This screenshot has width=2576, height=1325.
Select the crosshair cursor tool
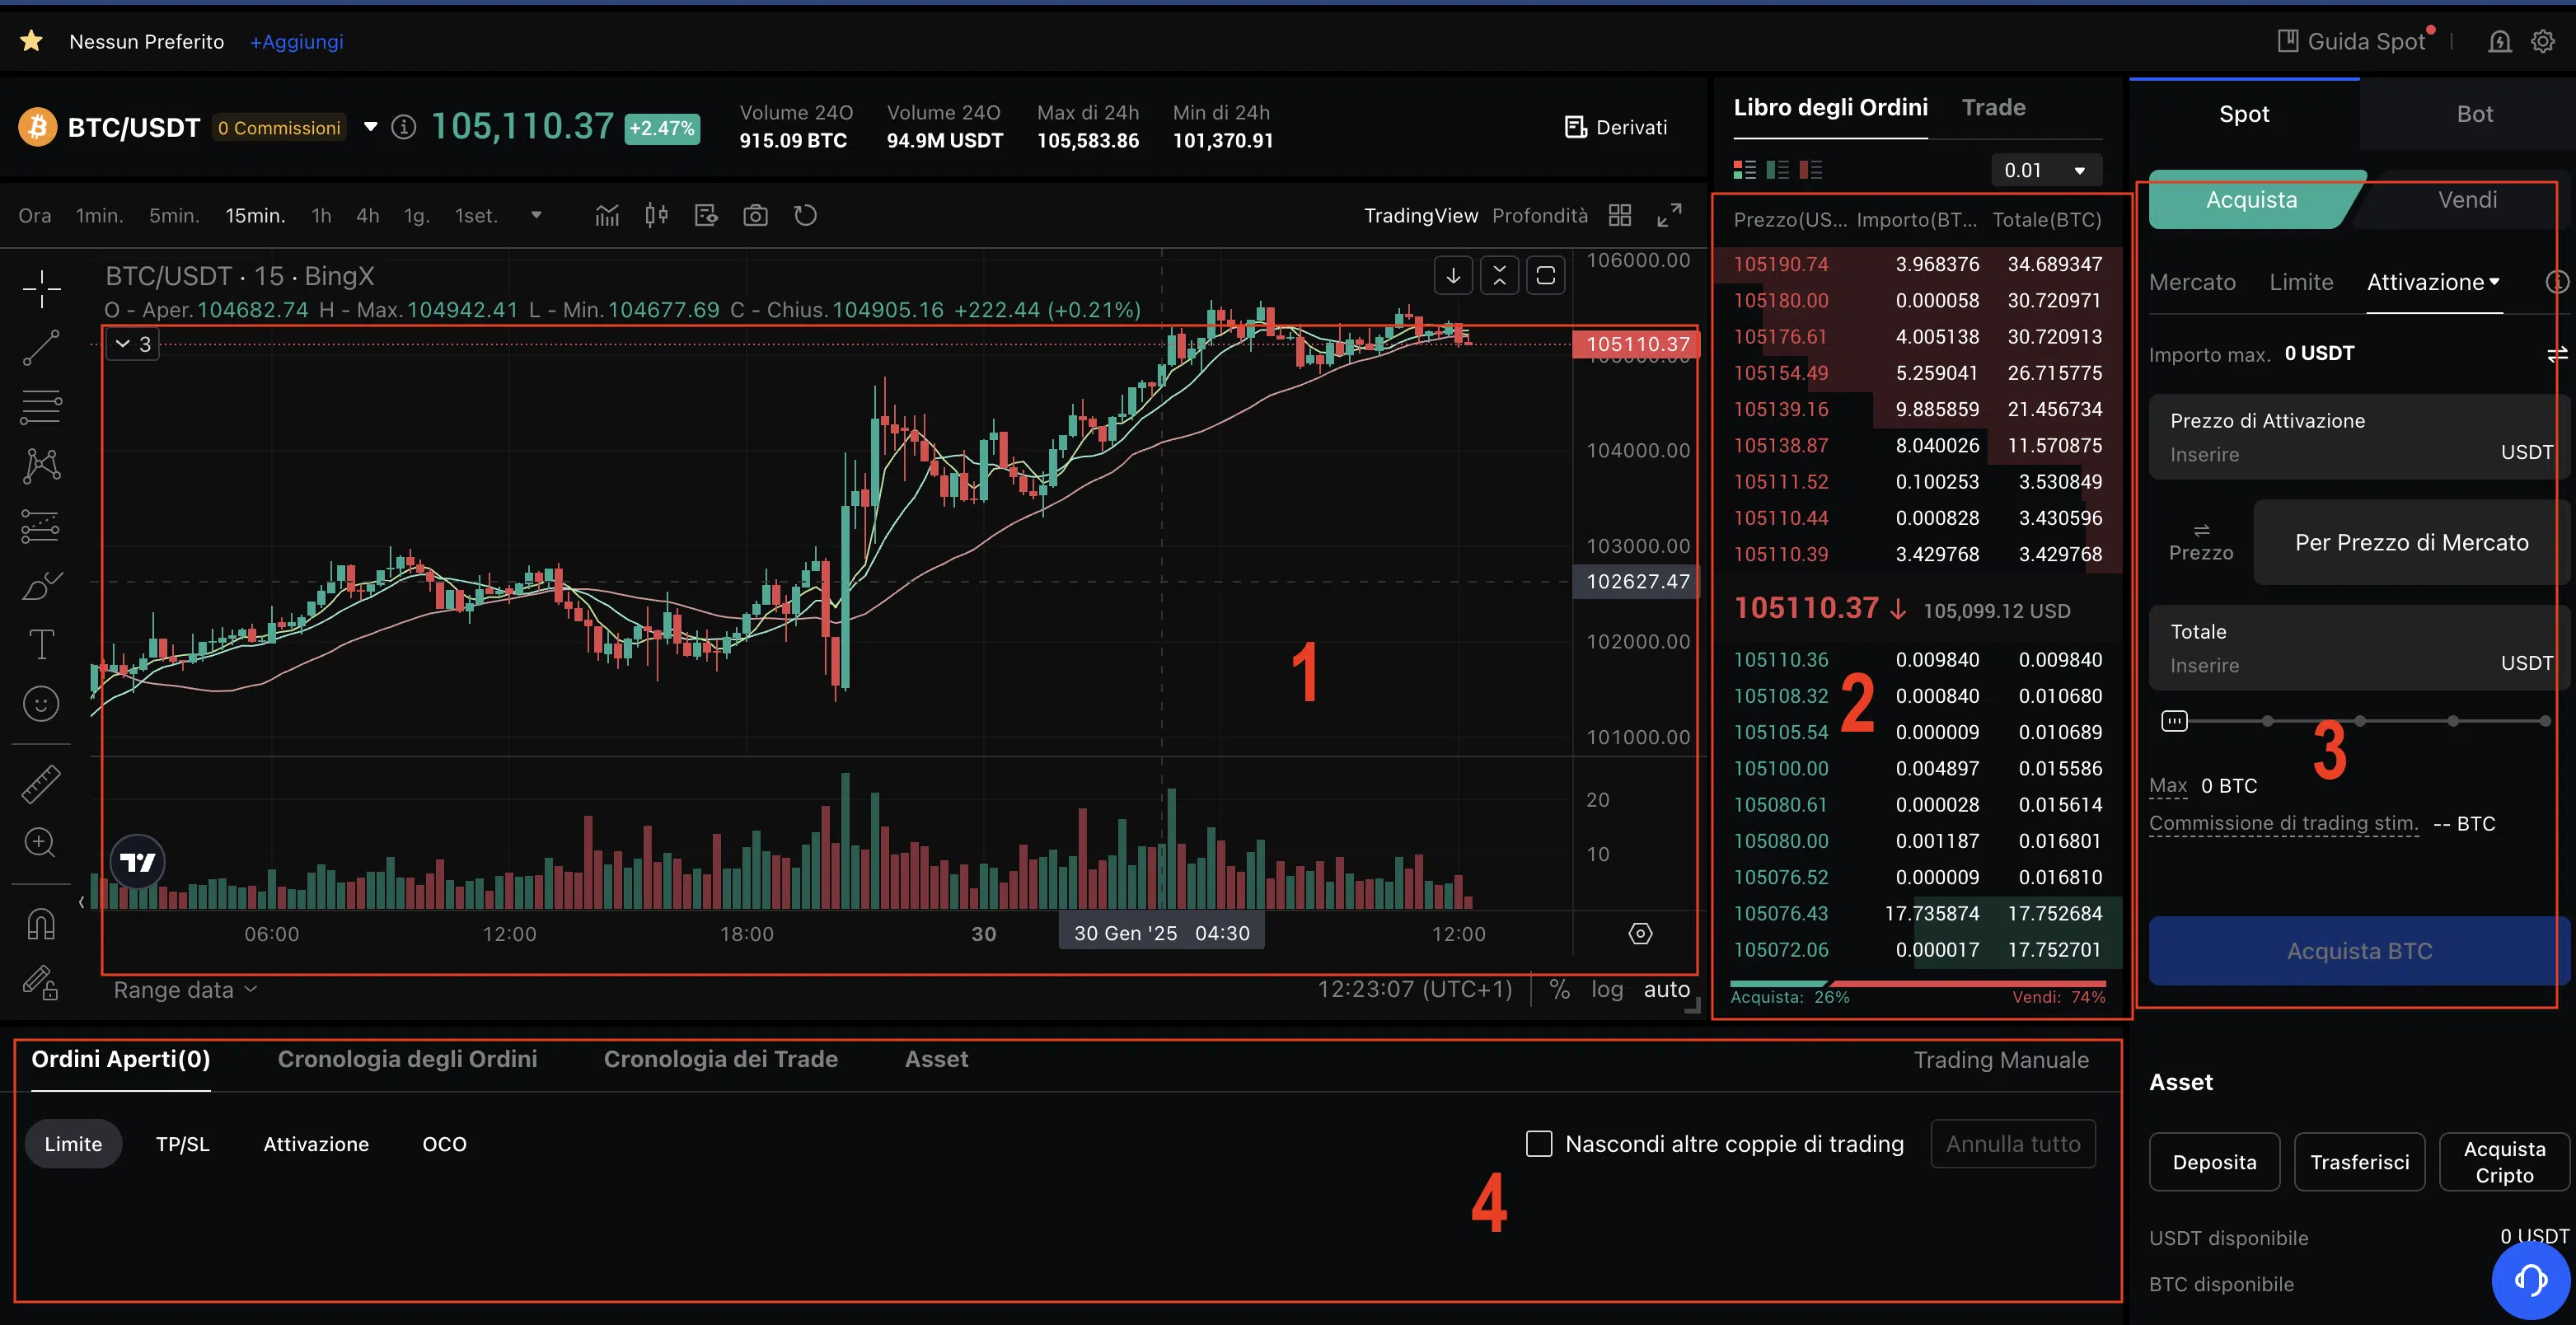[41, 289]
